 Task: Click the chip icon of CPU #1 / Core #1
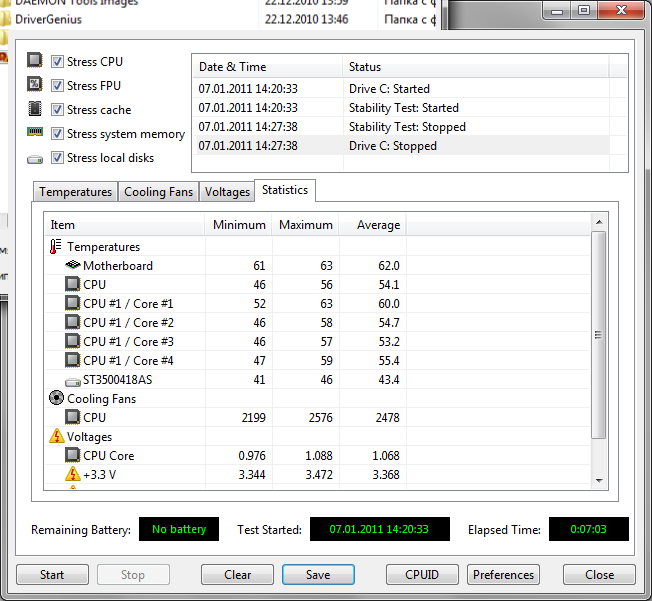click(x=72, y=303)
